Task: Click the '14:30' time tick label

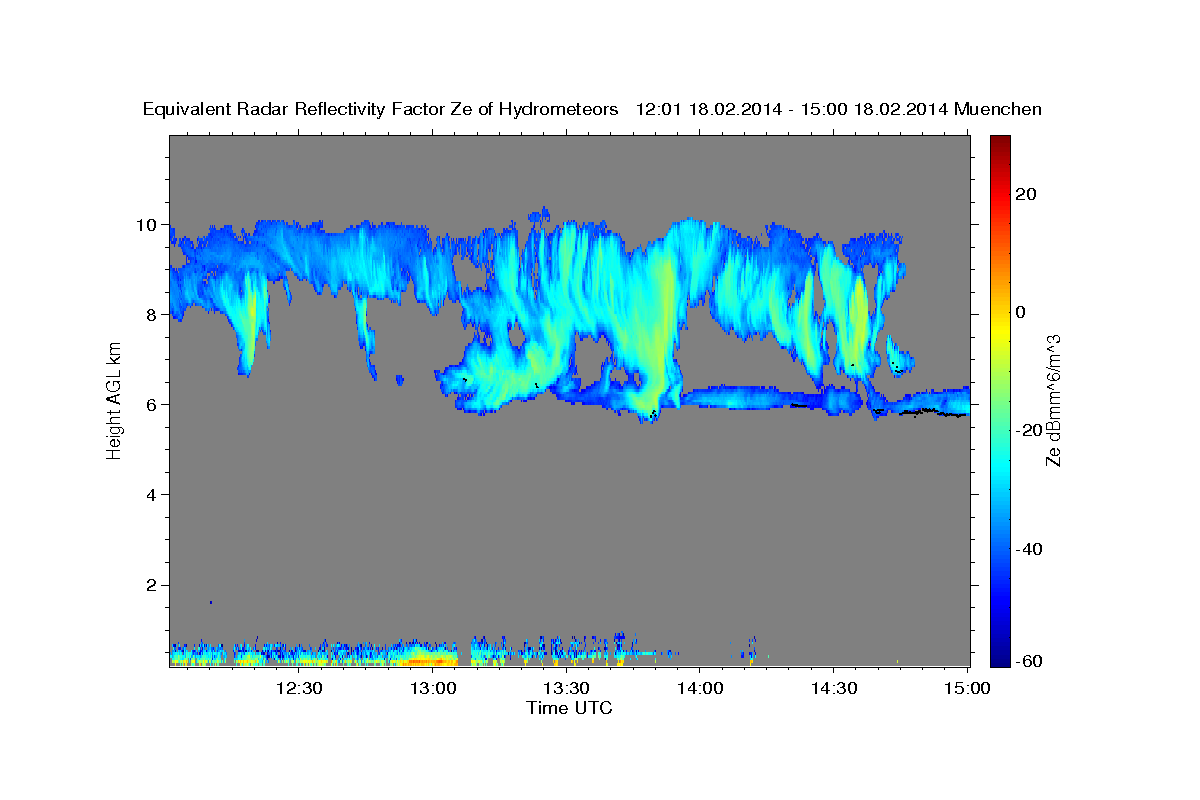Action: pyautogui.click(x=833, y=689)
